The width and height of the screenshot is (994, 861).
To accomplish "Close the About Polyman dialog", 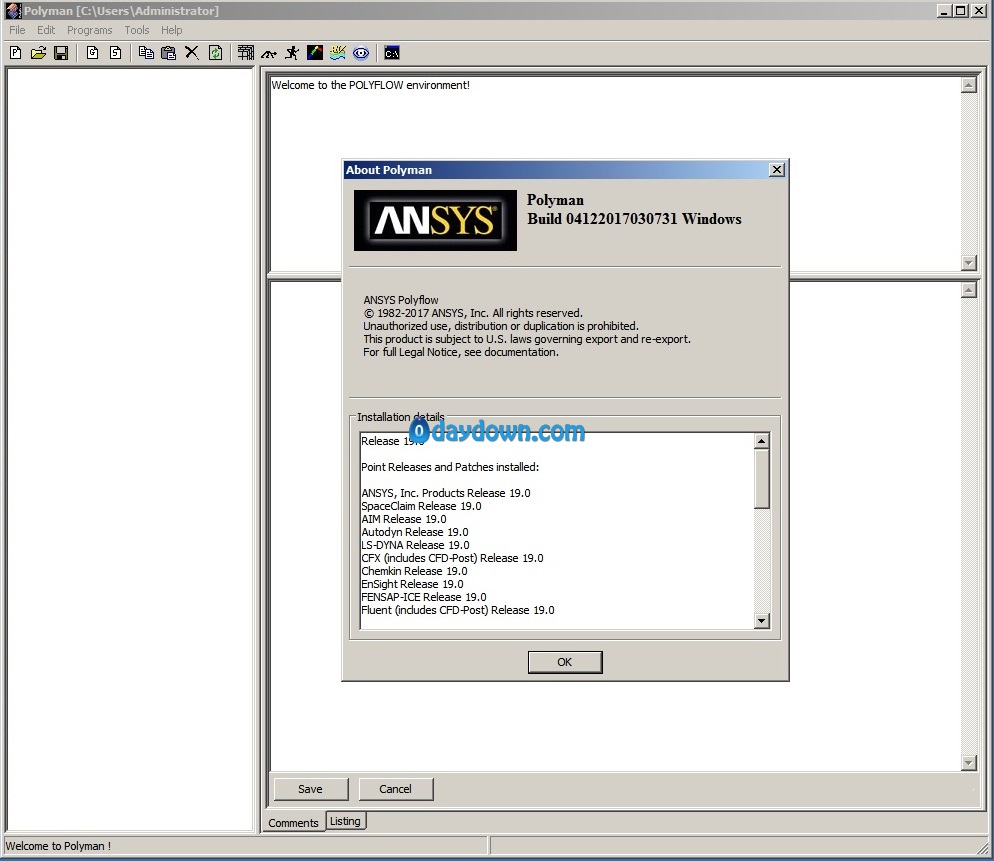I will (777, 169).
